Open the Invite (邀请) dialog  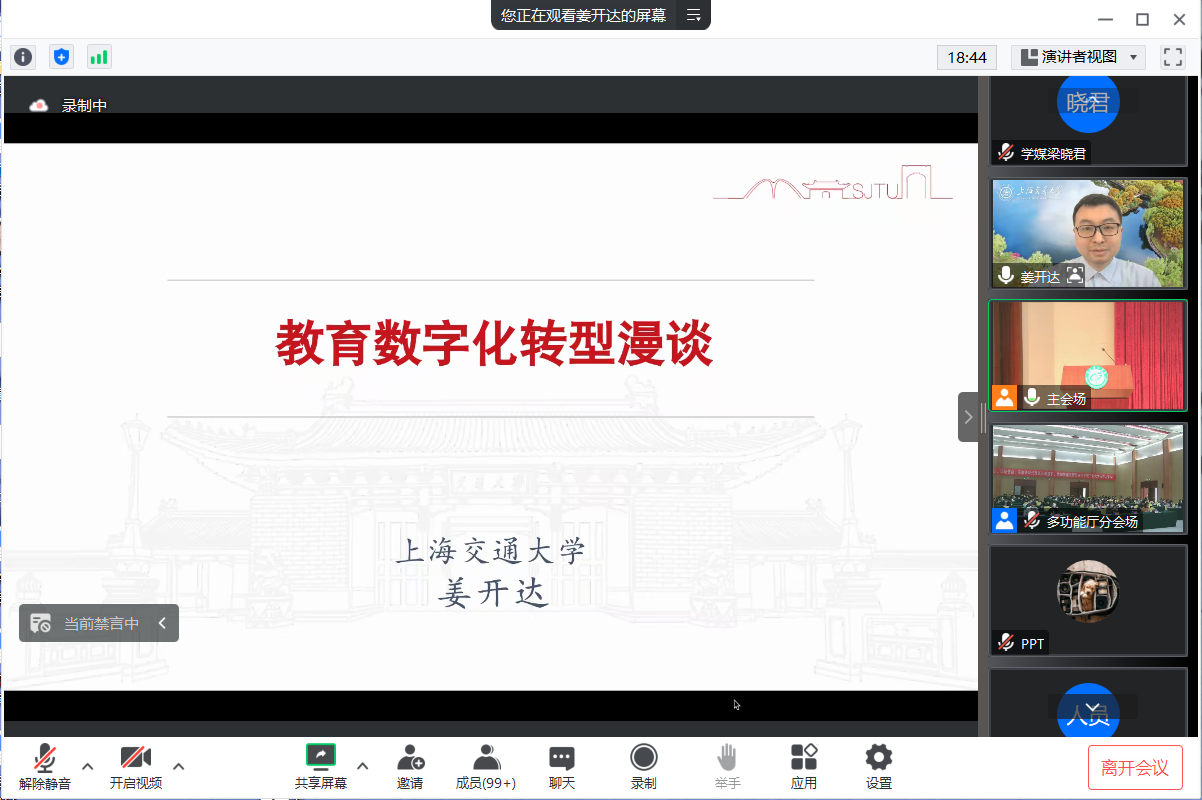tap(410, 767)
